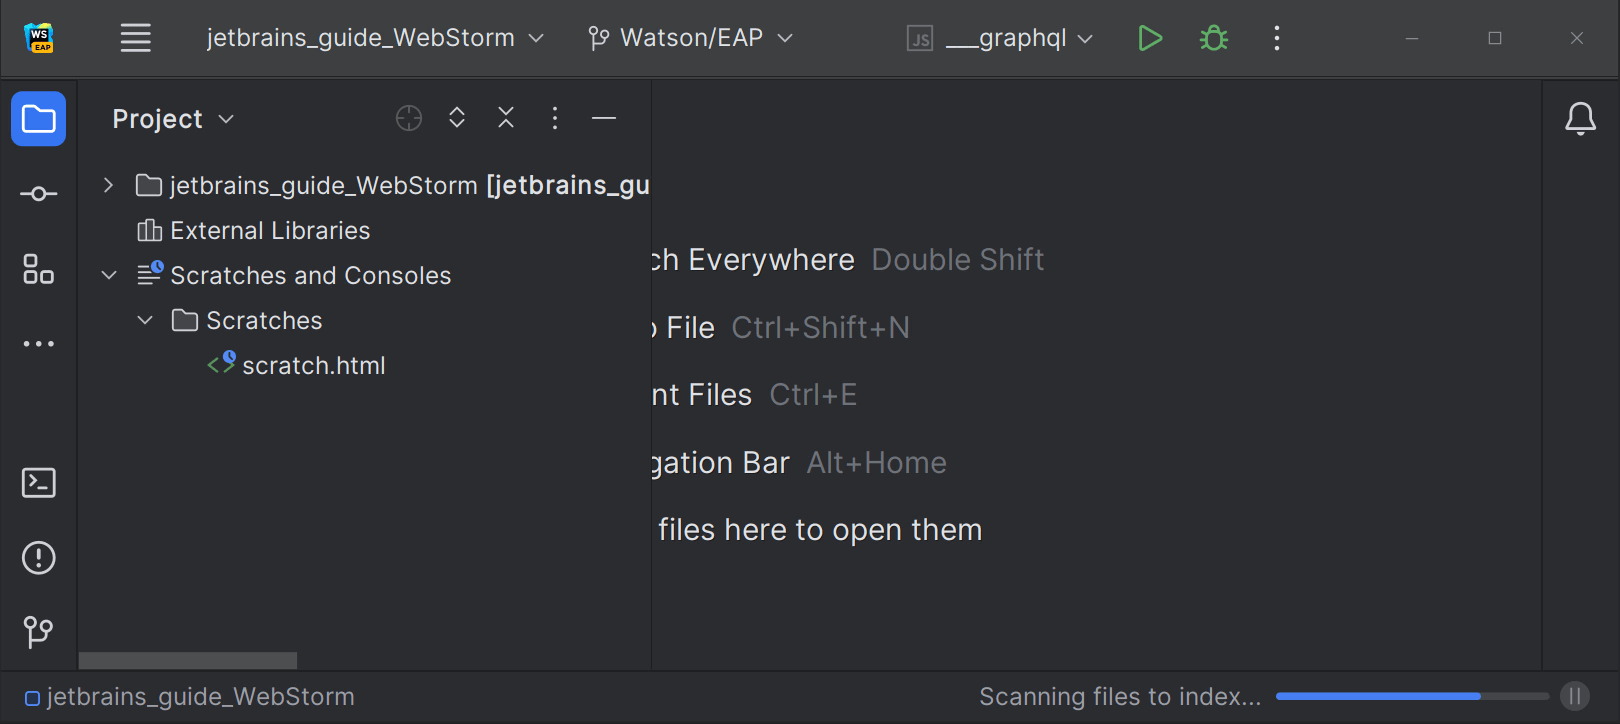Open the Commit tool window

click(39, 194)
